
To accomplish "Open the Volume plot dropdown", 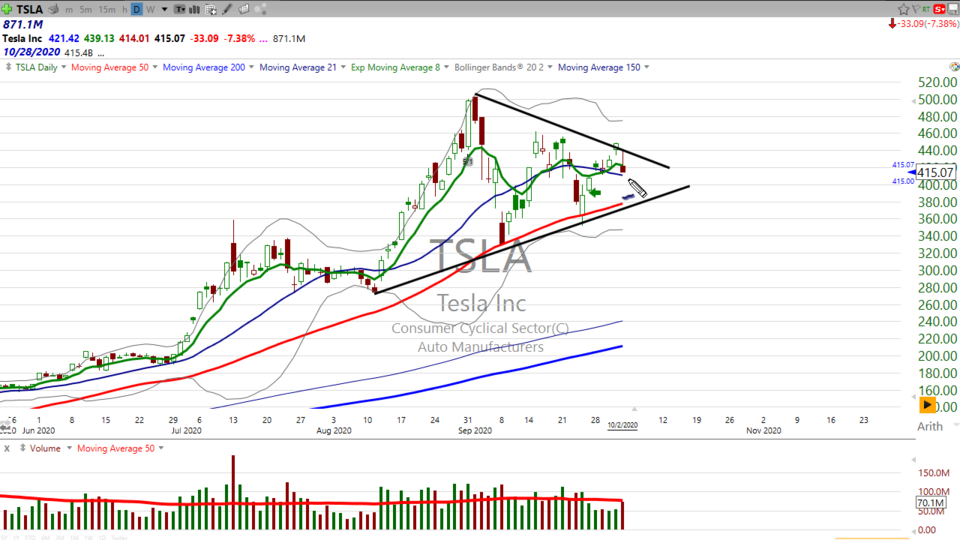I will pyautogui.click(x=69, y=448).
